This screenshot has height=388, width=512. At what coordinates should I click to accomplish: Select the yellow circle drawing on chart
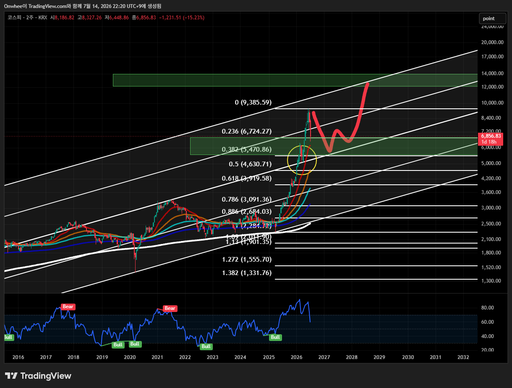pyautogui.click(x=302, y=160)
